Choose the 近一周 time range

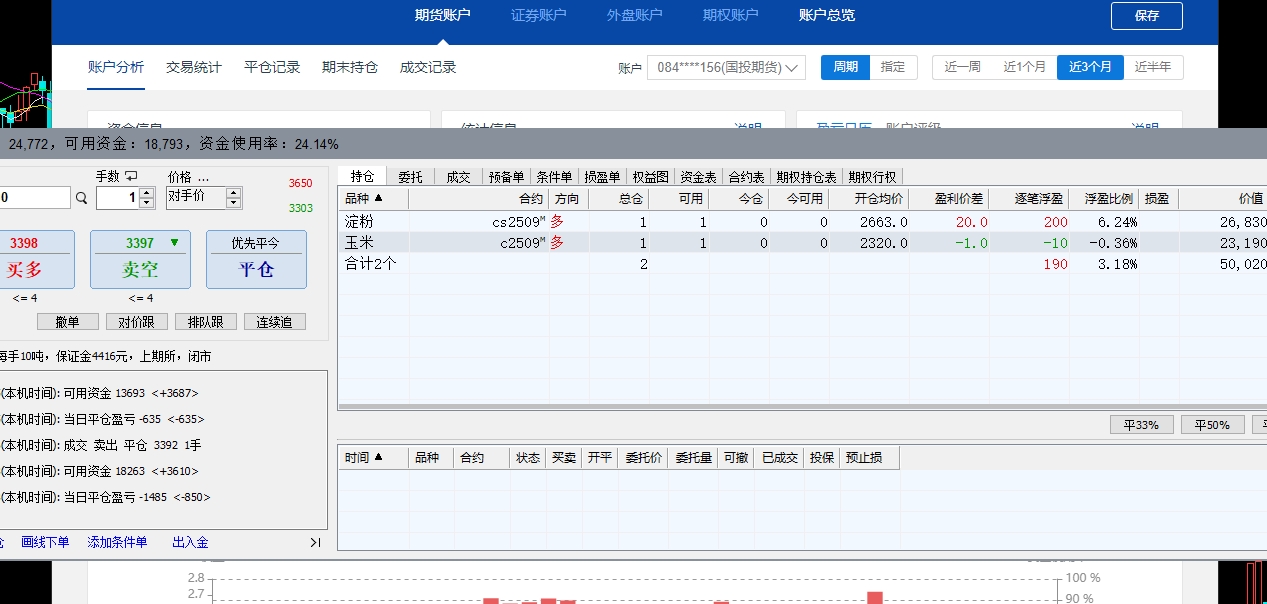(962, 67)
